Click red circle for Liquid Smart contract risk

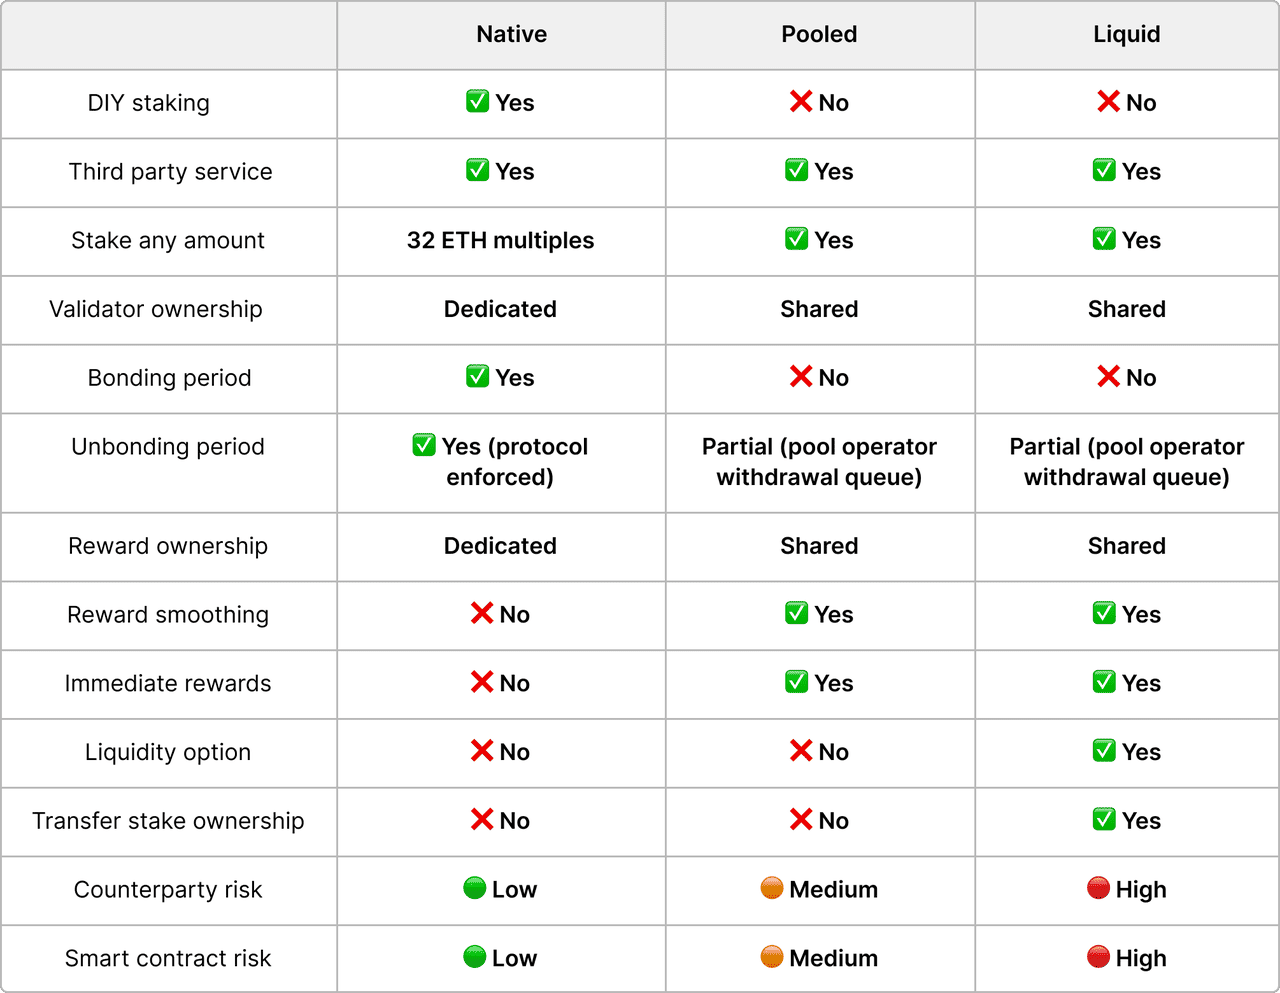coord(1098,957)
